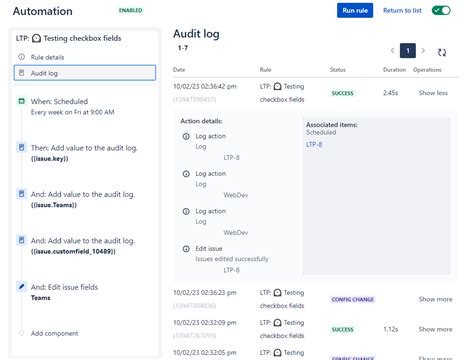Viewport: 474px width, 360px height.
Task: Click the first WebDev log value
Action: point(236,195)
